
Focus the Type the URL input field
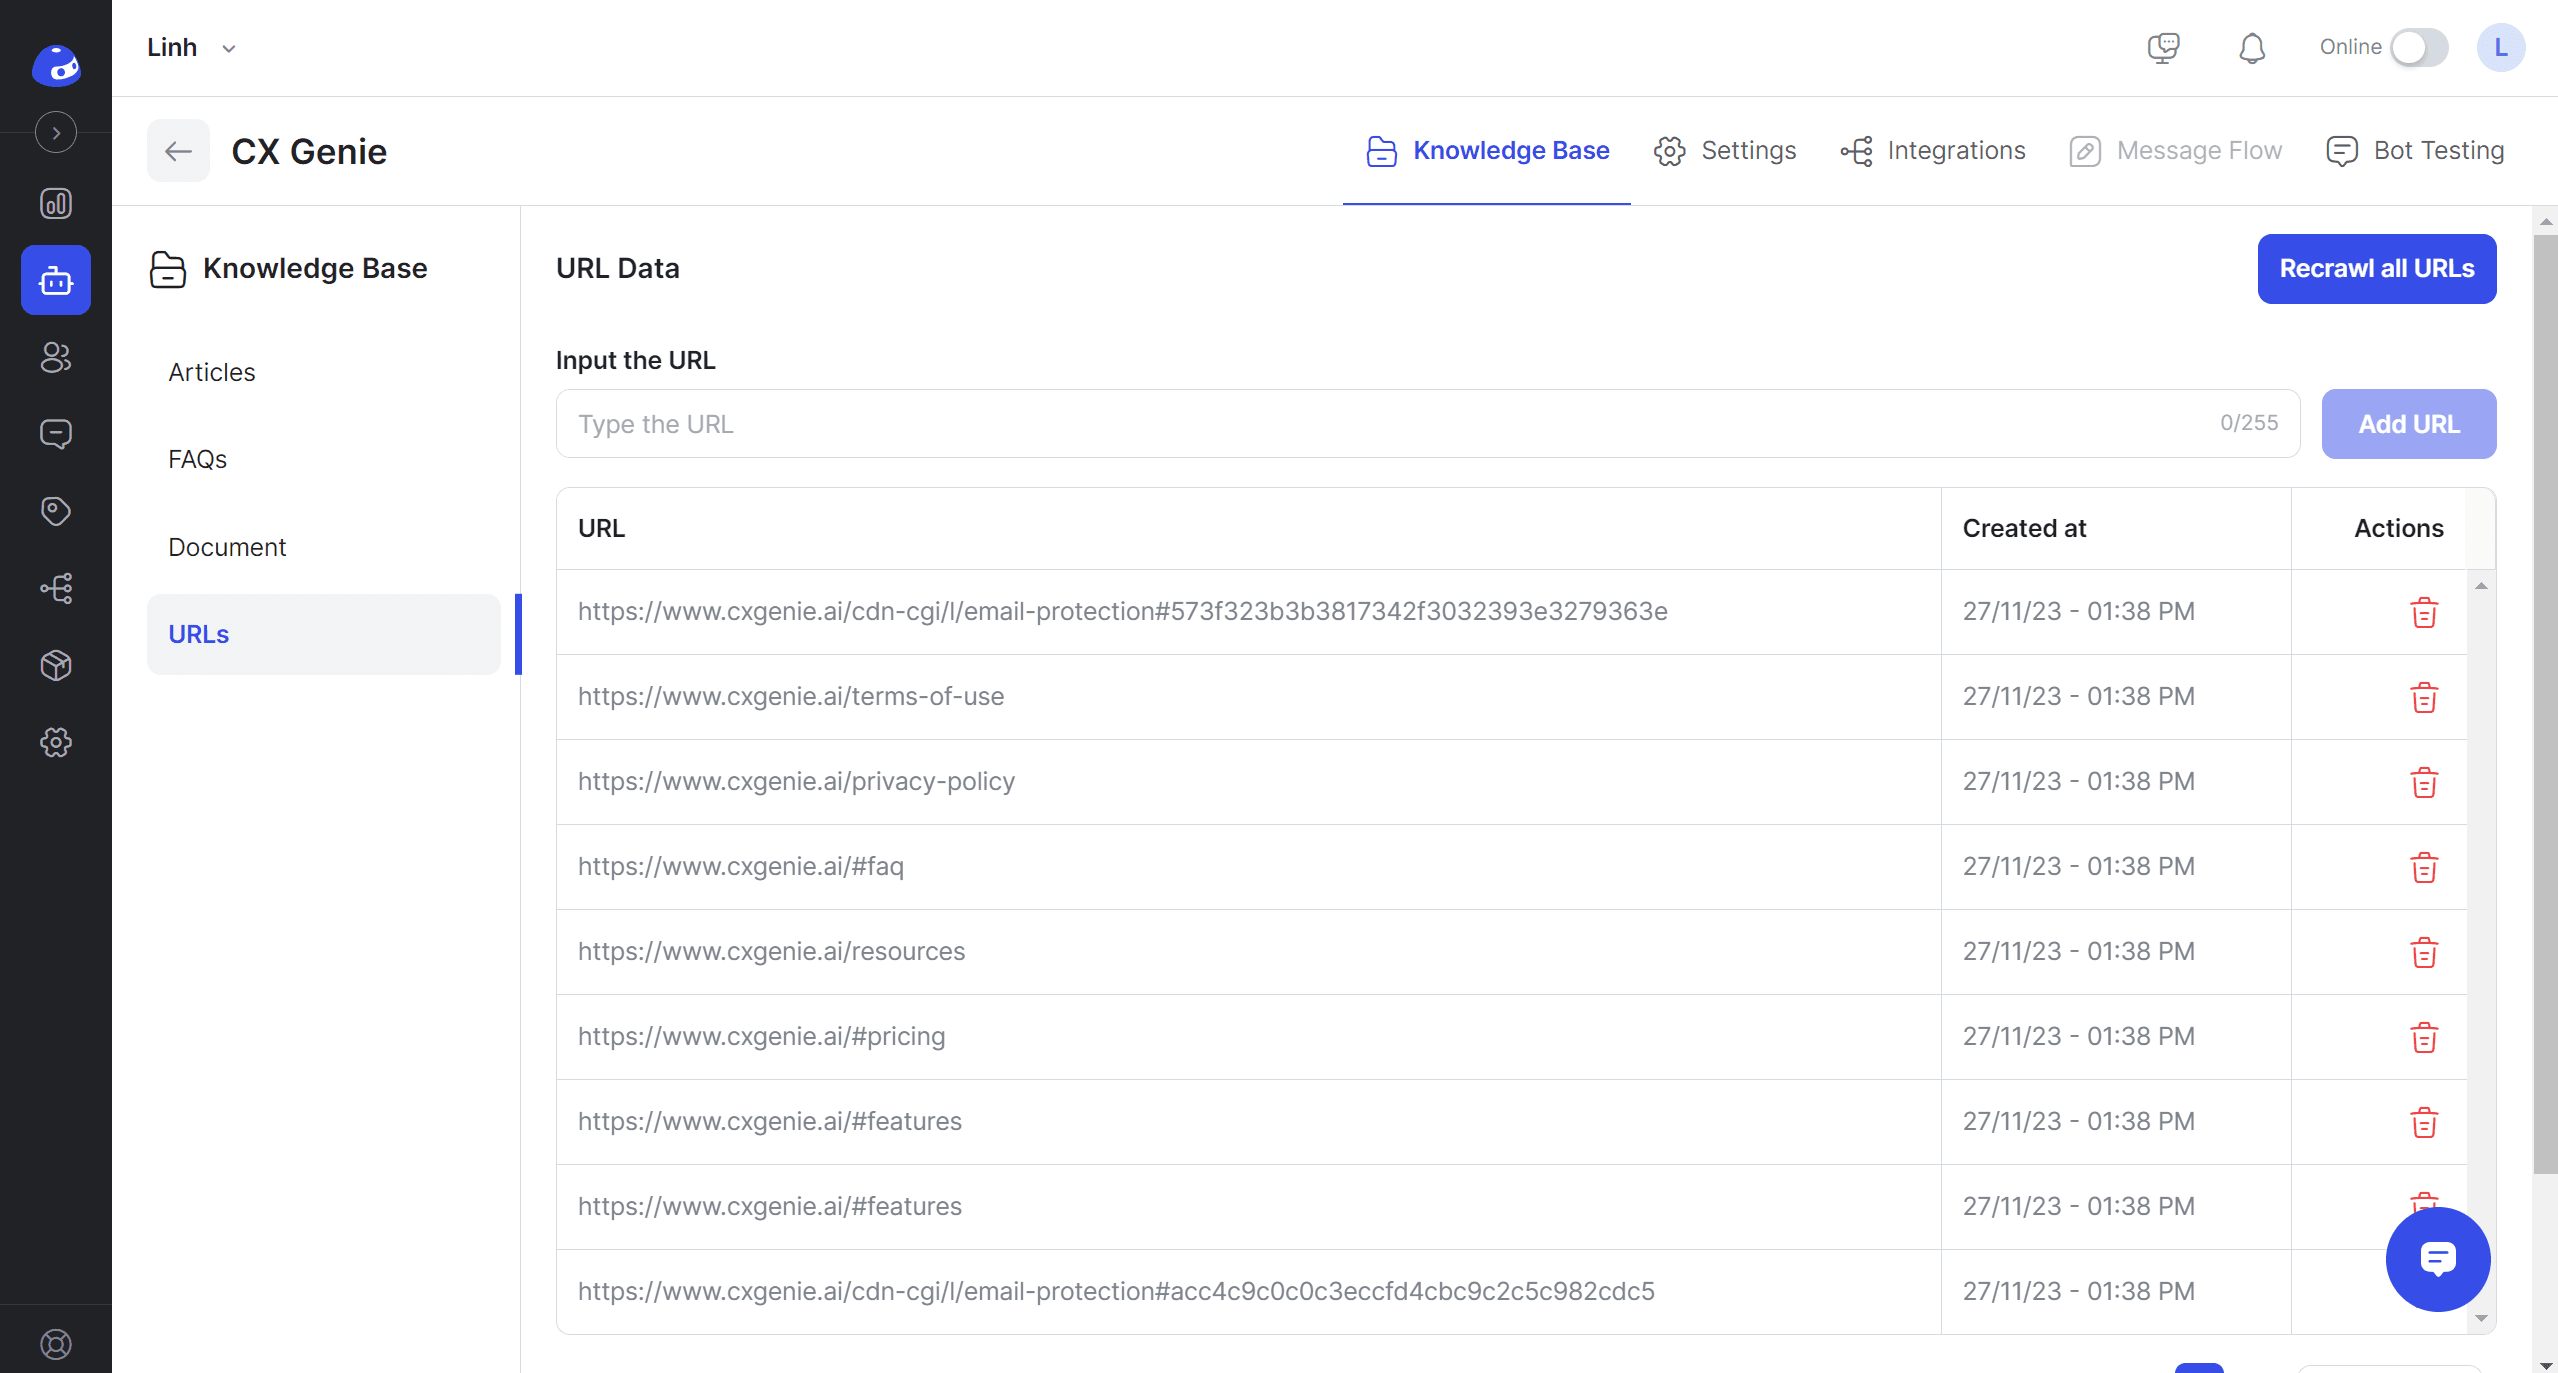point(1427,424)
